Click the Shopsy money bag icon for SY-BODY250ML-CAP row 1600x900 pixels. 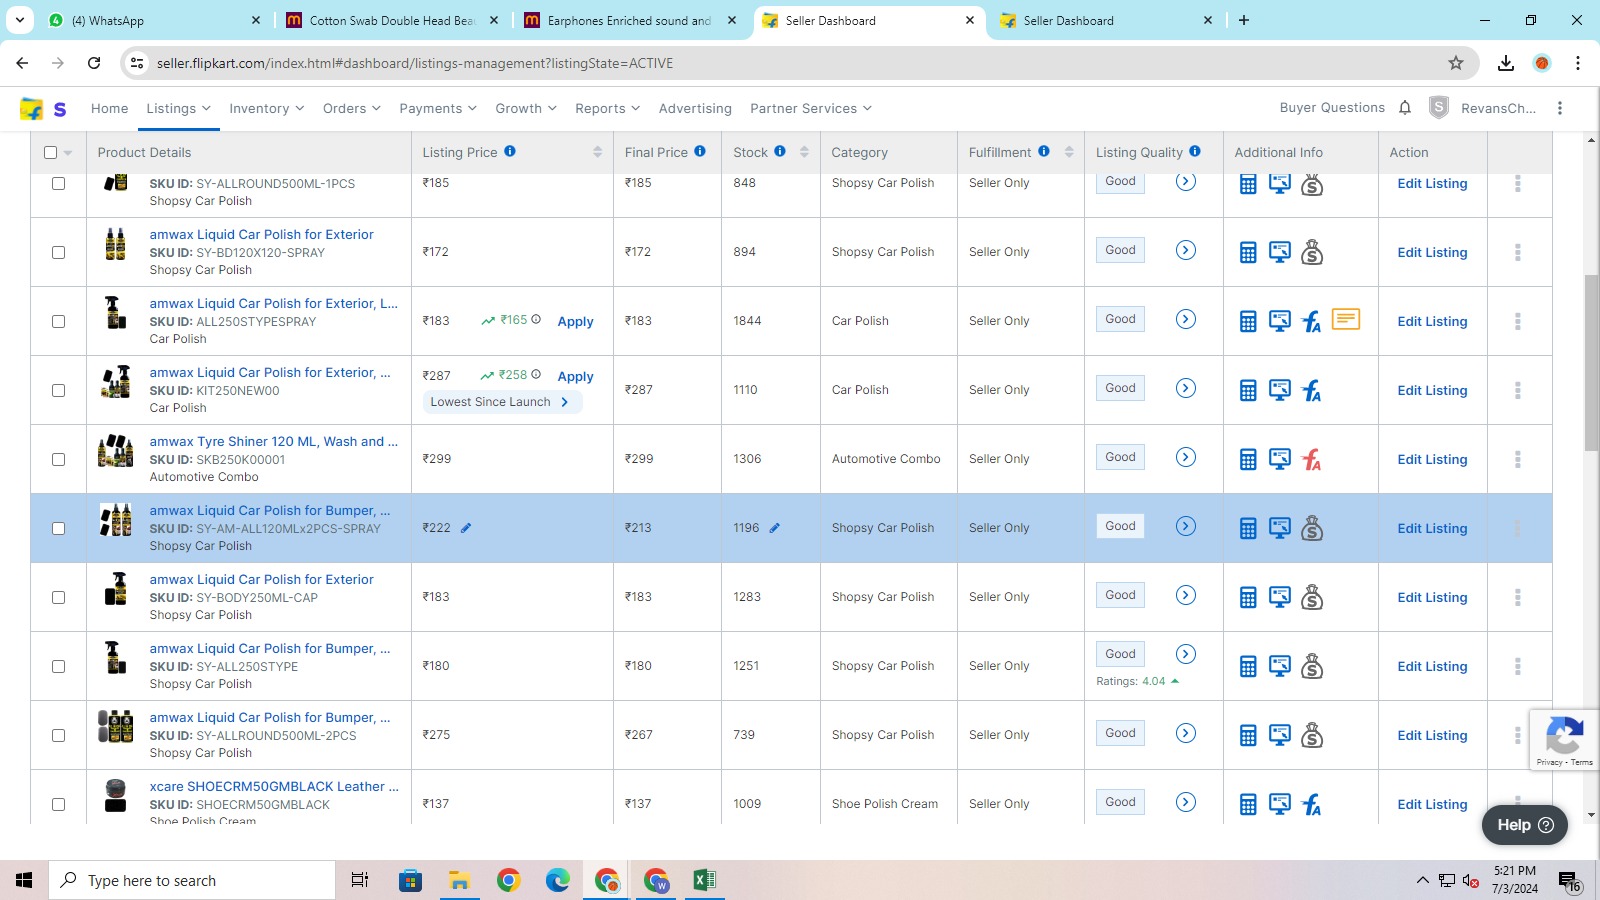pos(1313,597)
